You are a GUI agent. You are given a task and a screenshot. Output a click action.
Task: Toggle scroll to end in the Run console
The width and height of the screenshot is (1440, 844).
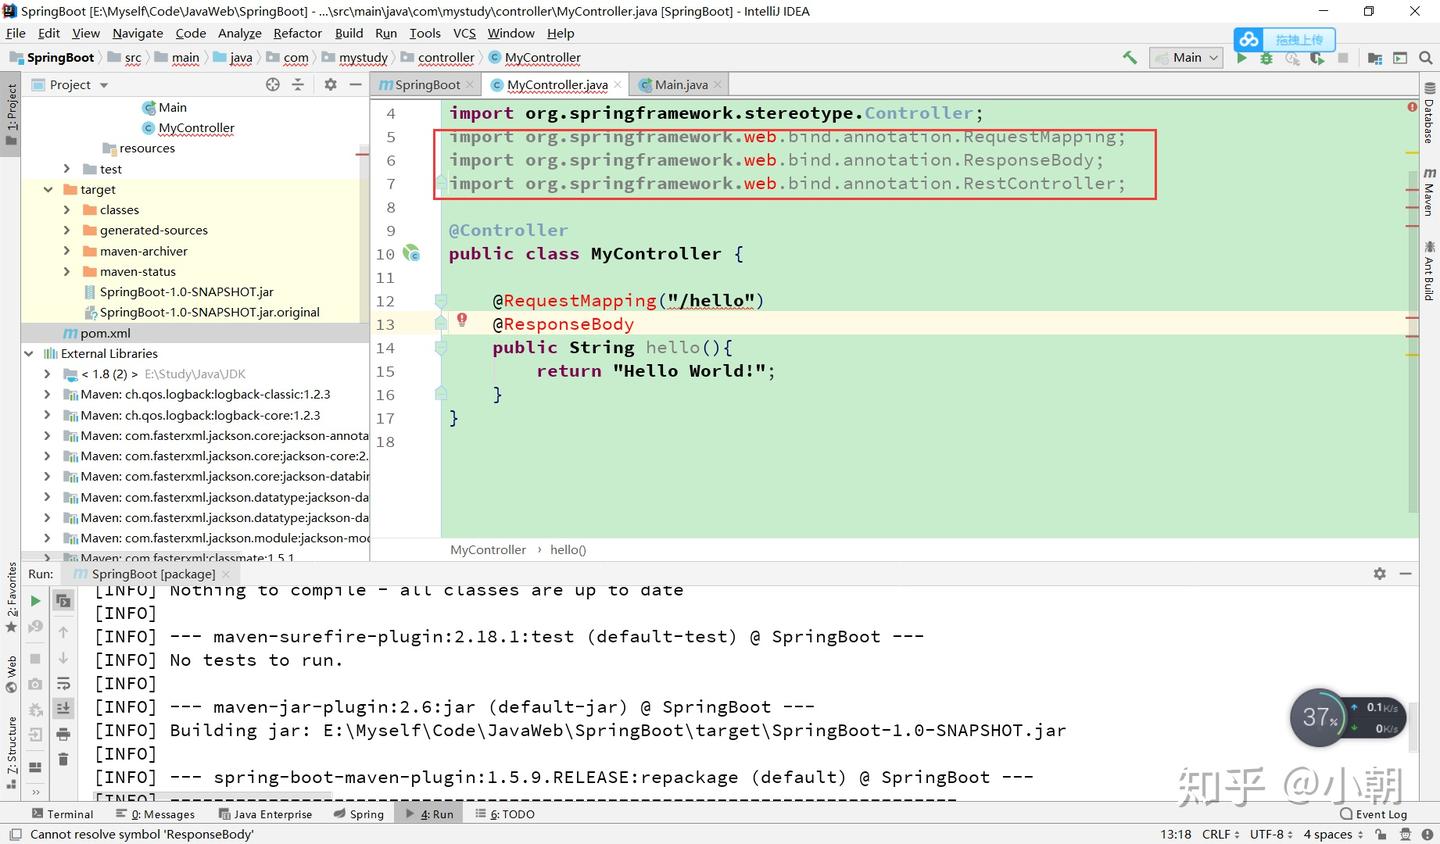click(63, 708)
